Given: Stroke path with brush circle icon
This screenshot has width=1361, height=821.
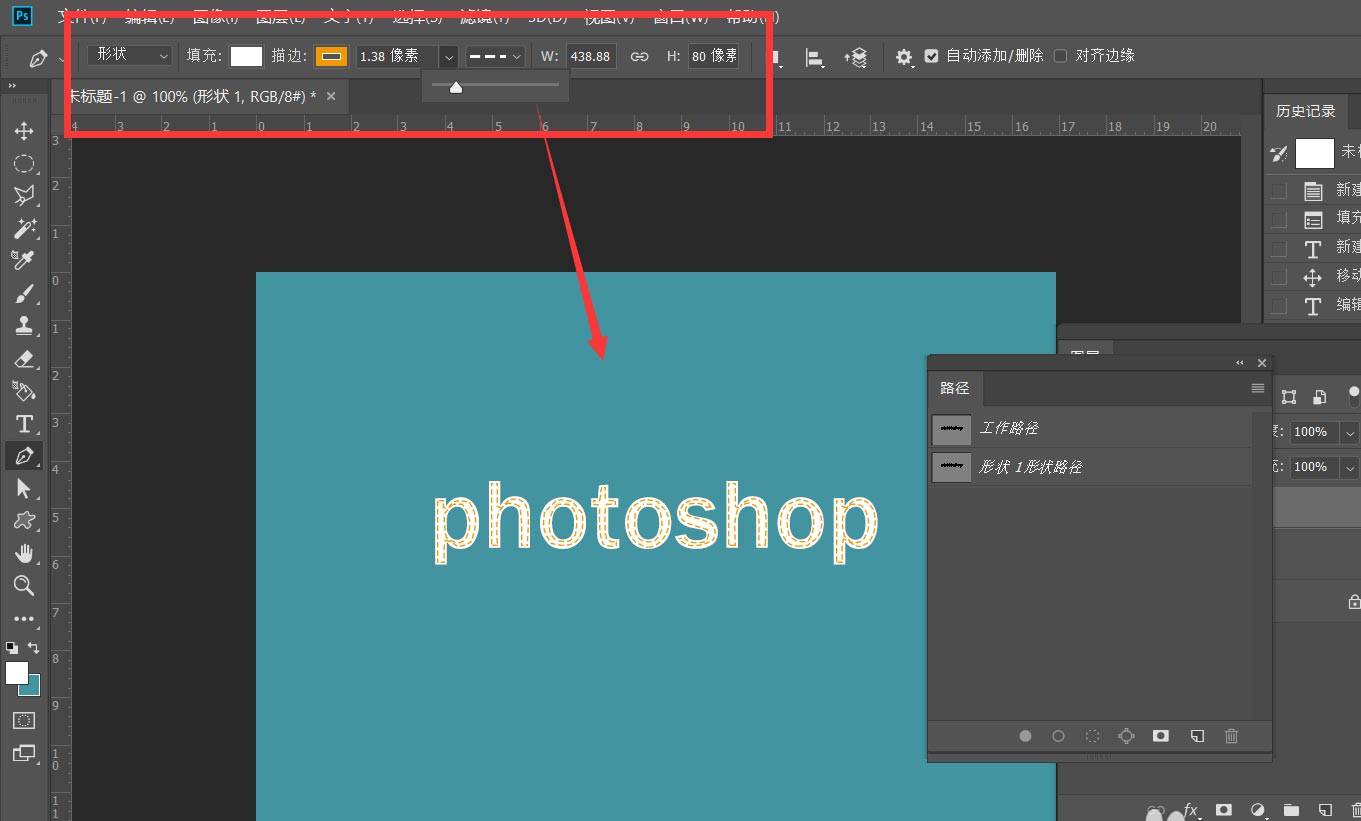Looking at the screenshot, I should point(1058,736).
